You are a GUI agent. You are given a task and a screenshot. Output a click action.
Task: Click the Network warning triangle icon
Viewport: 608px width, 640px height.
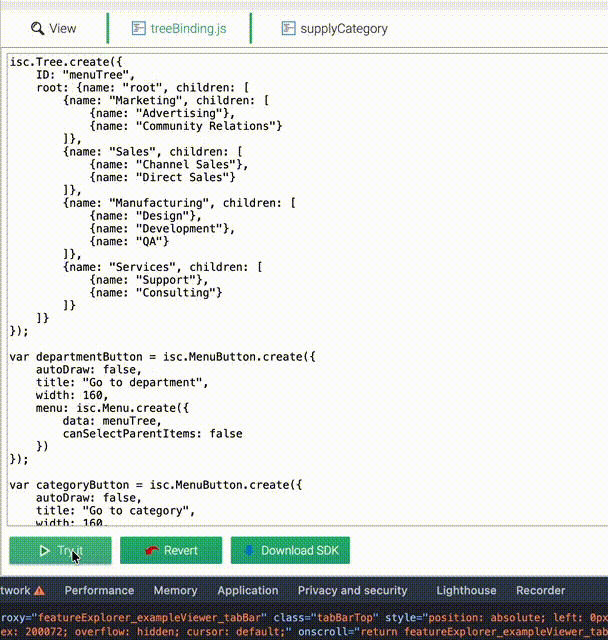click(39, 590)
